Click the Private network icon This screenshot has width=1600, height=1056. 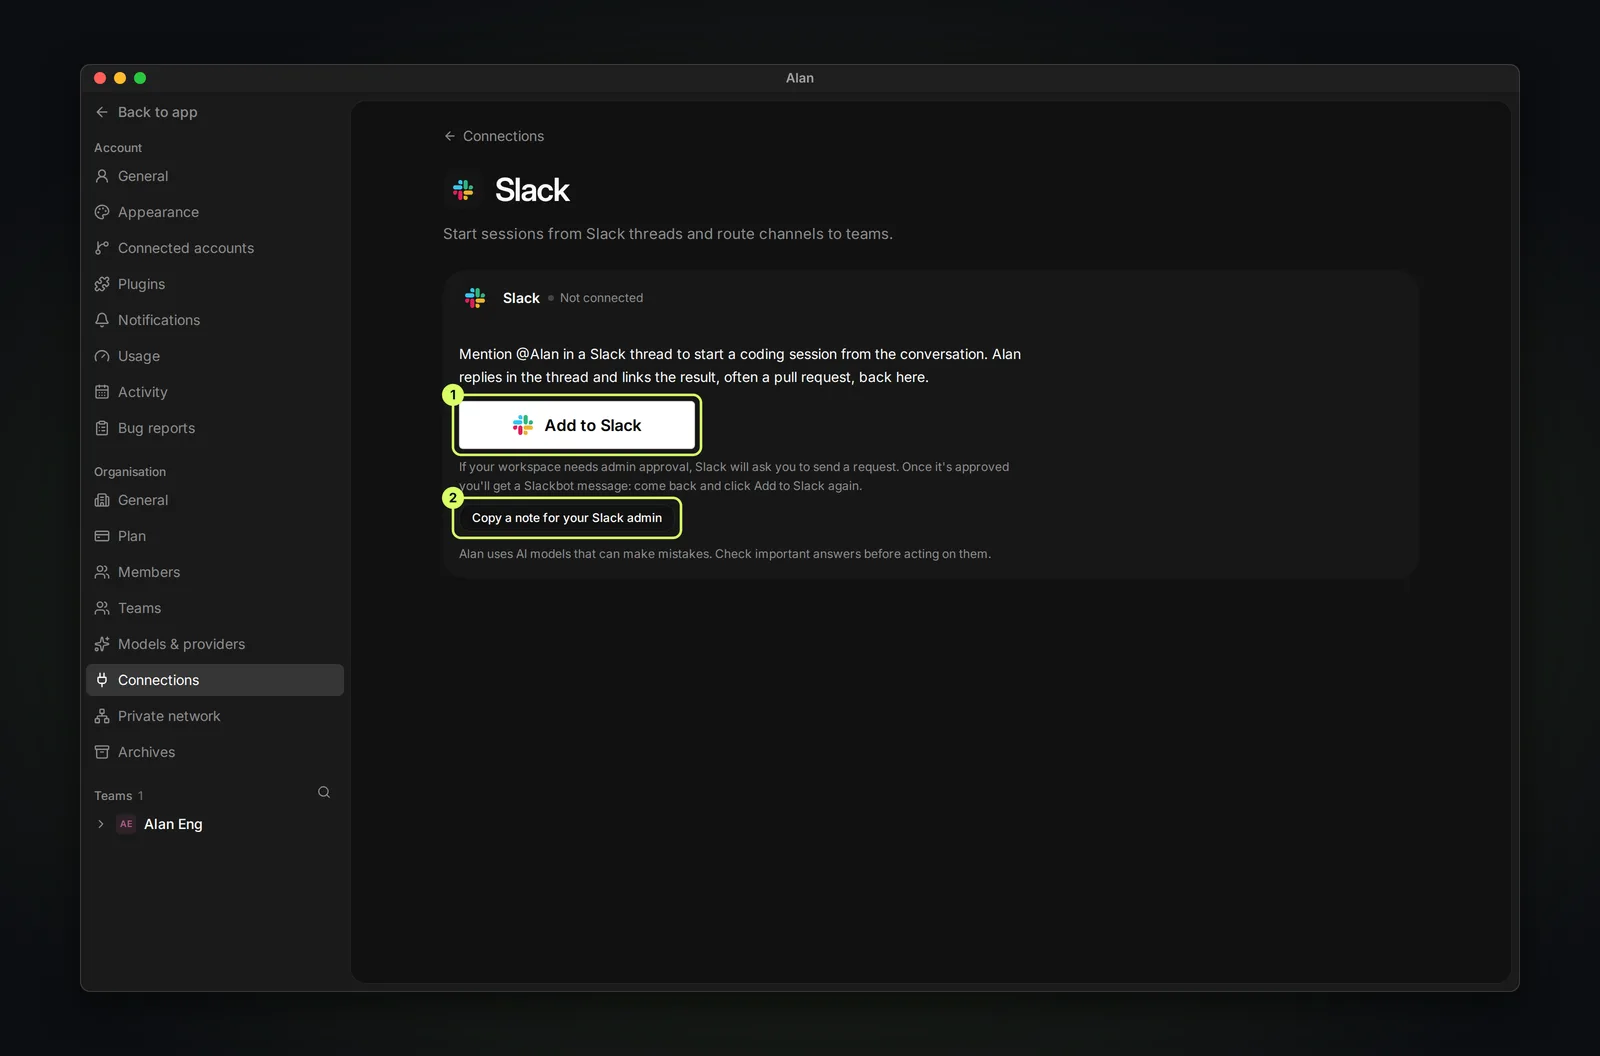coord(102,716)
